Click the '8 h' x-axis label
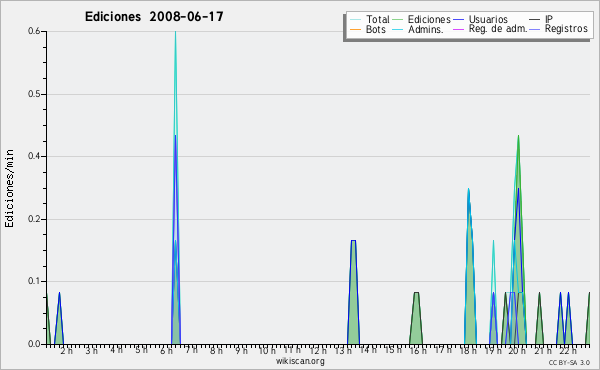Screen dimensions: 600x370 (x=216, y=351)
